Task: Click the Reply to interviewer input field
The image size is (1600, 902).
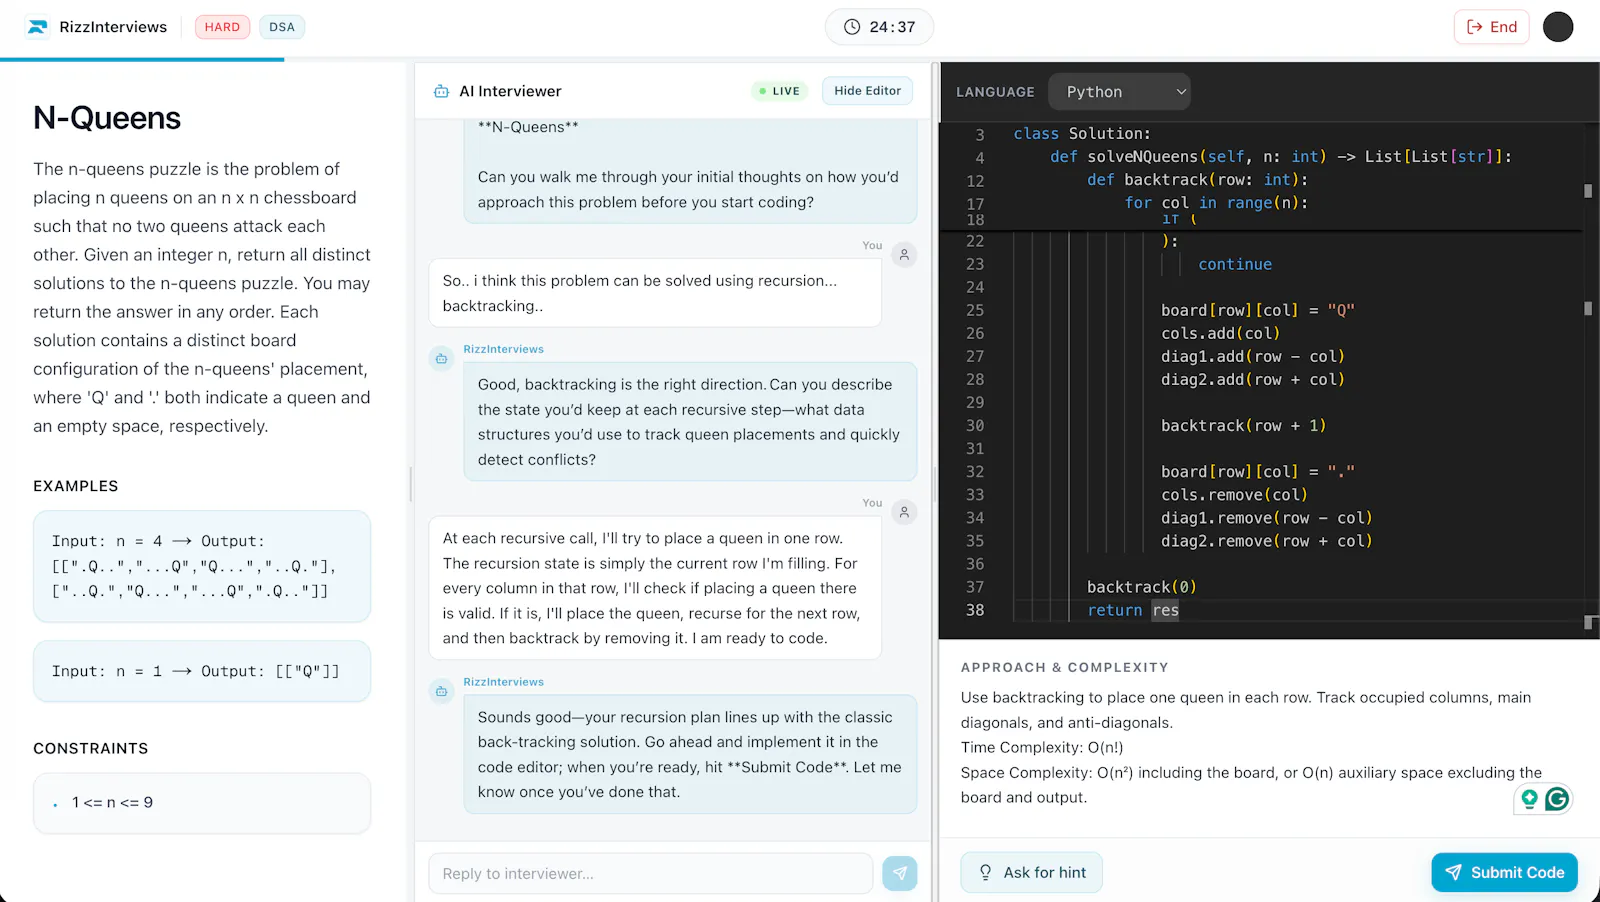Action: (x=651, y=873)
